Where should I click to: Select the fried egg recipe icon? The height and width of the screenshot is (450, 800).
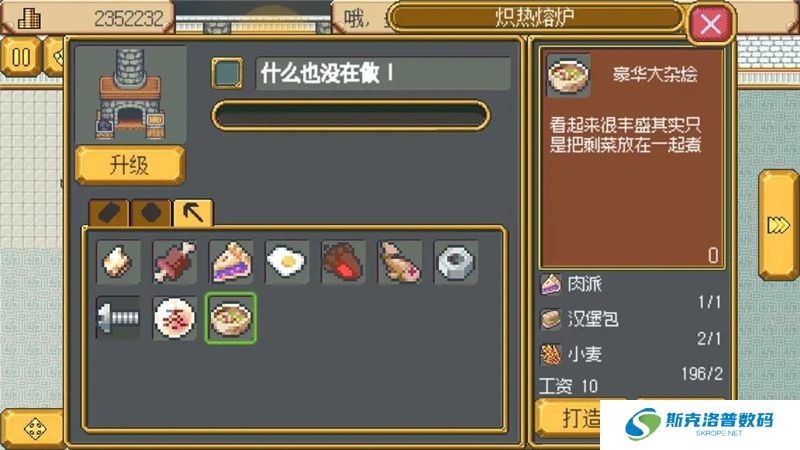tap(287, 262)
